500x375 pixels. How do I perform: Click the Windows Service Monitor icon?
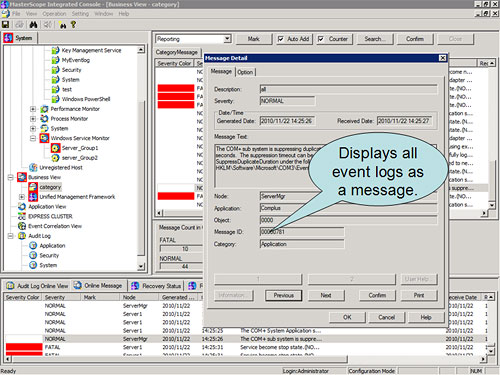pos(44,138)
